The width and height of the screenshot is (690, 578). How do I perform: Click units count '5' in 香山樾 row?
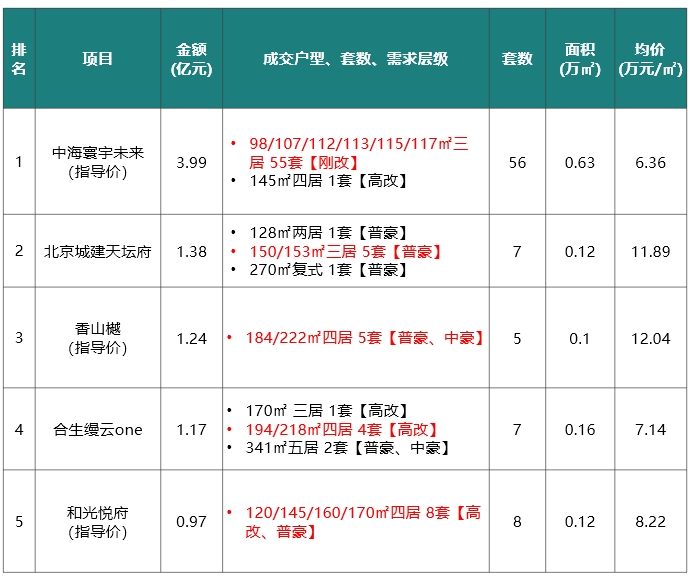517,338
